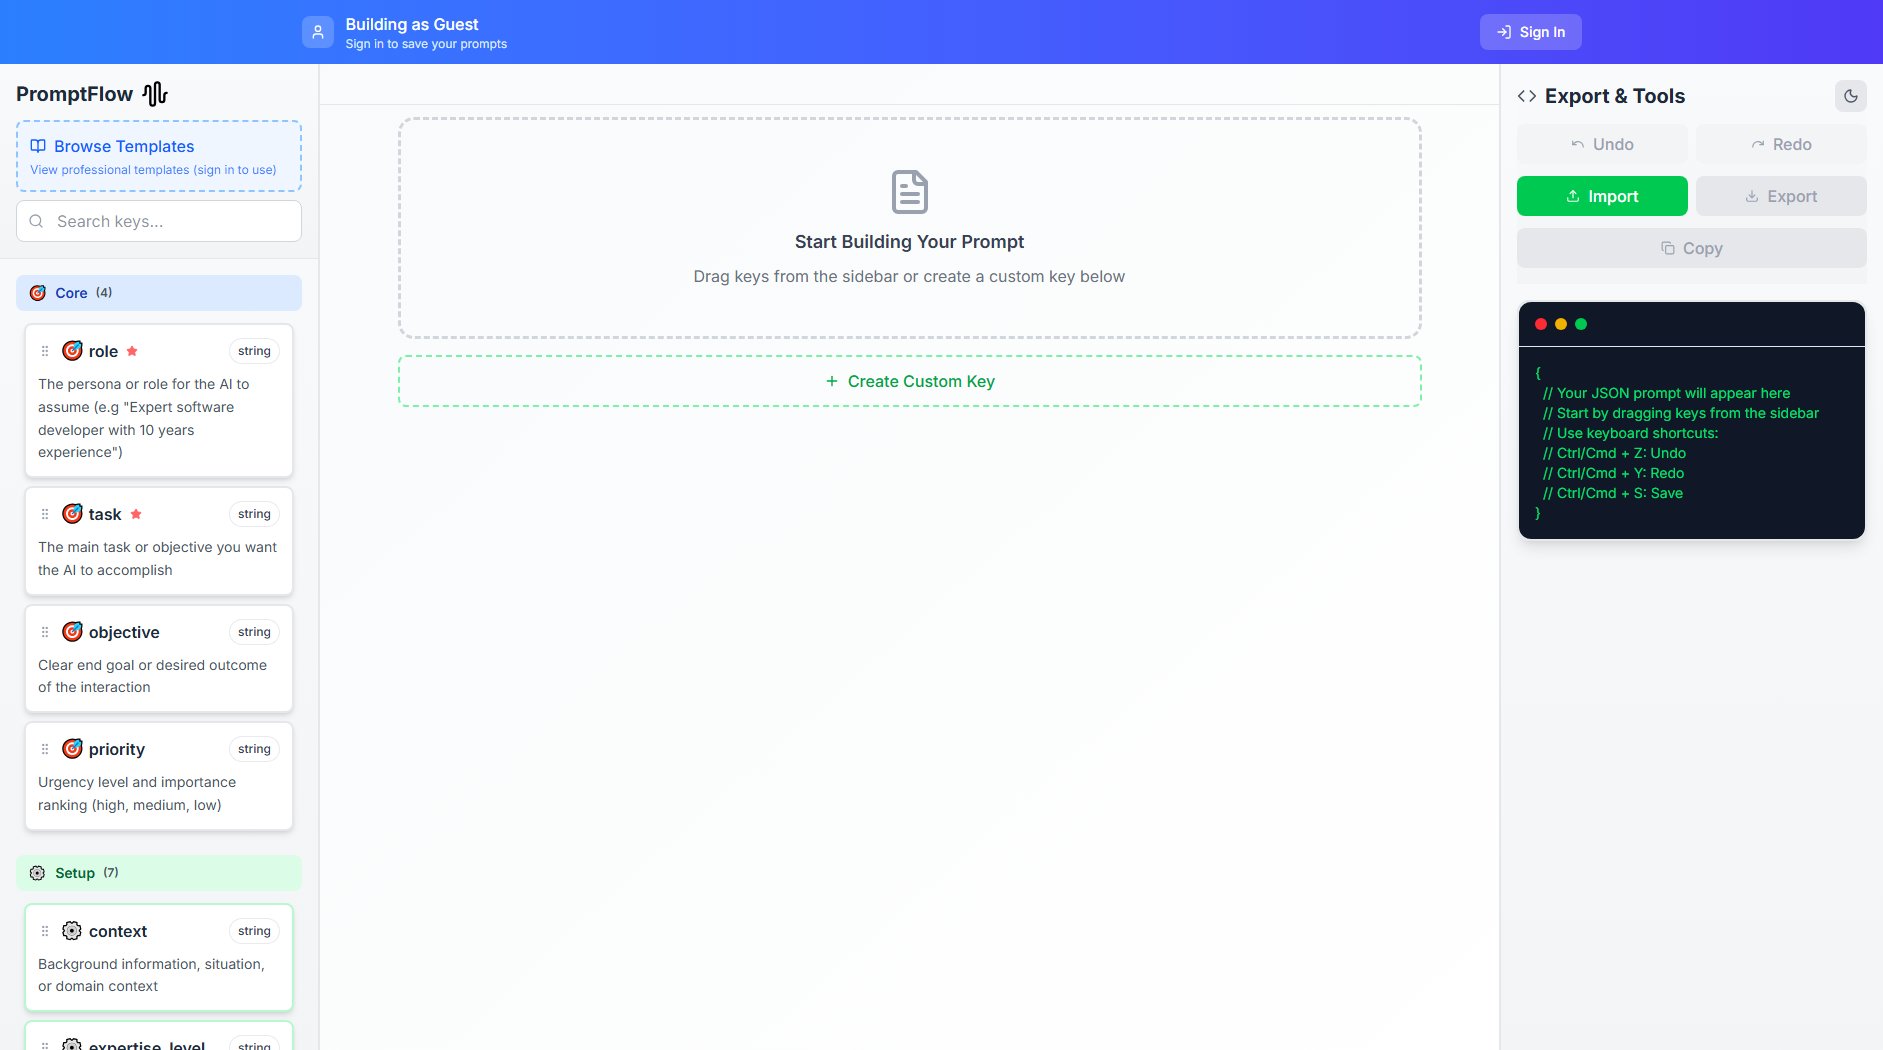Click the PromptFlow title text

coord(74,94)
